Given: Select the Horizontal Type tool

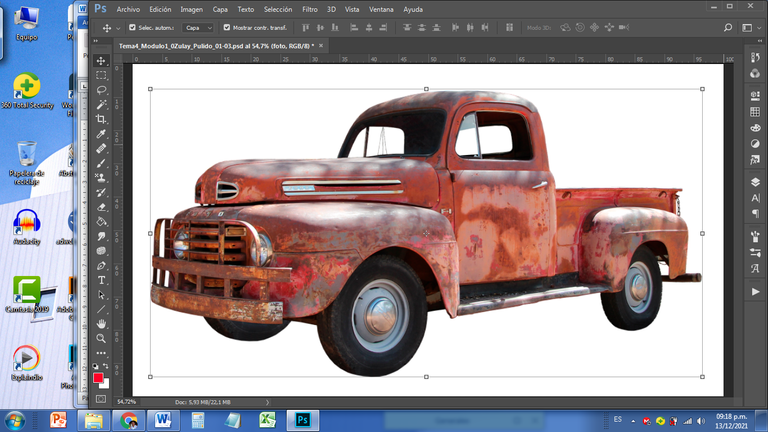Looking at the screenshot, I should click(102, 281).
